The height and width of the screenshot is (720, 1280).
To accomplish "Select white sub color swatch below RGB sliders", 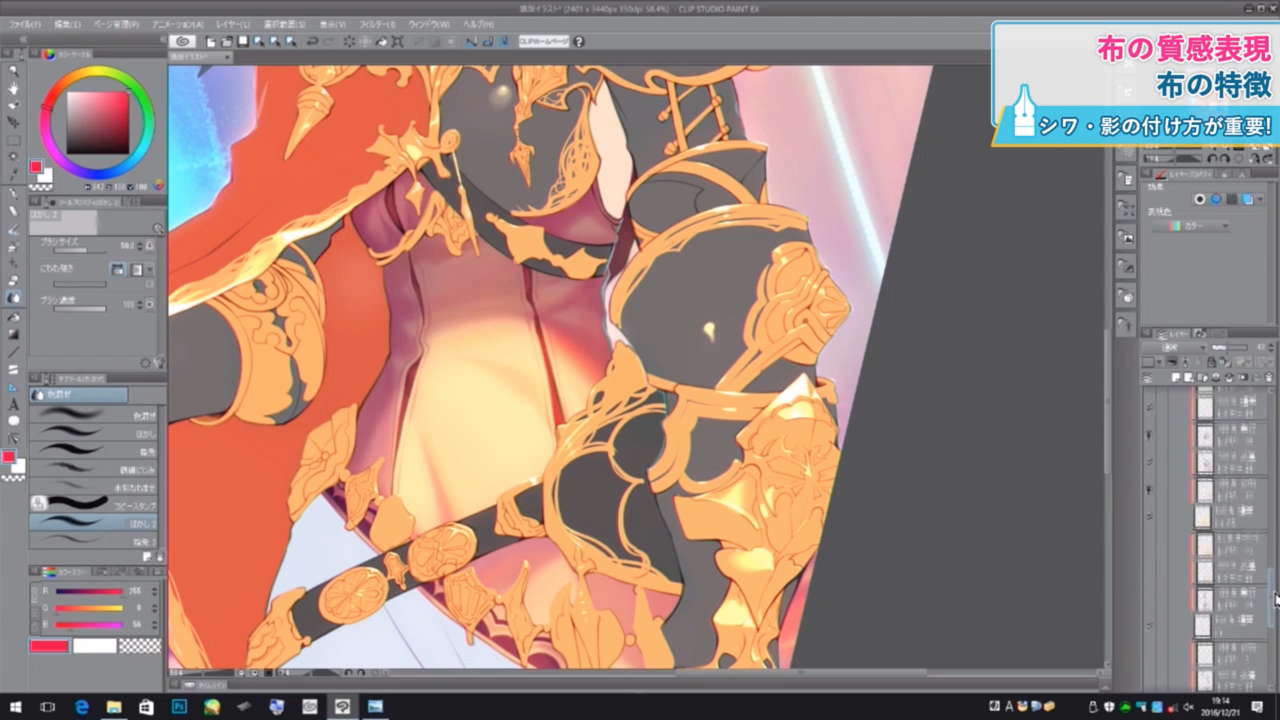I will click(x=94, y=646).
